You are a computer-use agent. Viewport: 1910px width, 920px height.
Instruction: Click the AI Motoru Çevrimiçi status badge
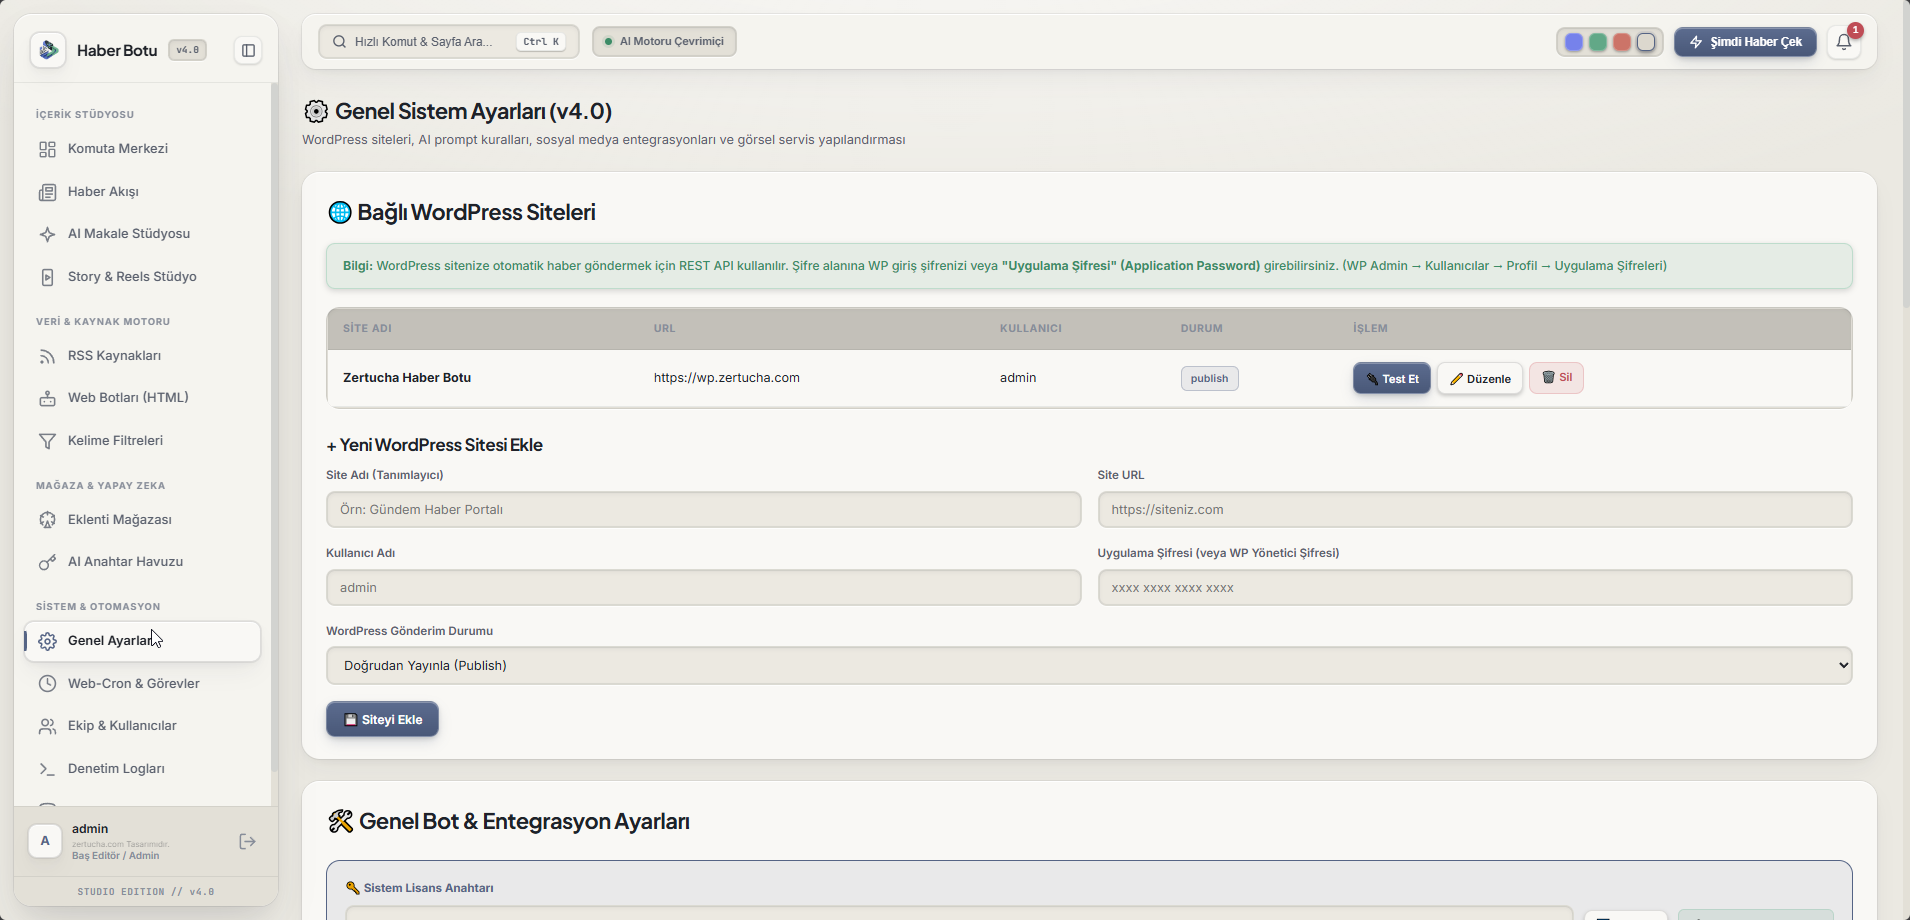[x=664, y=42]
